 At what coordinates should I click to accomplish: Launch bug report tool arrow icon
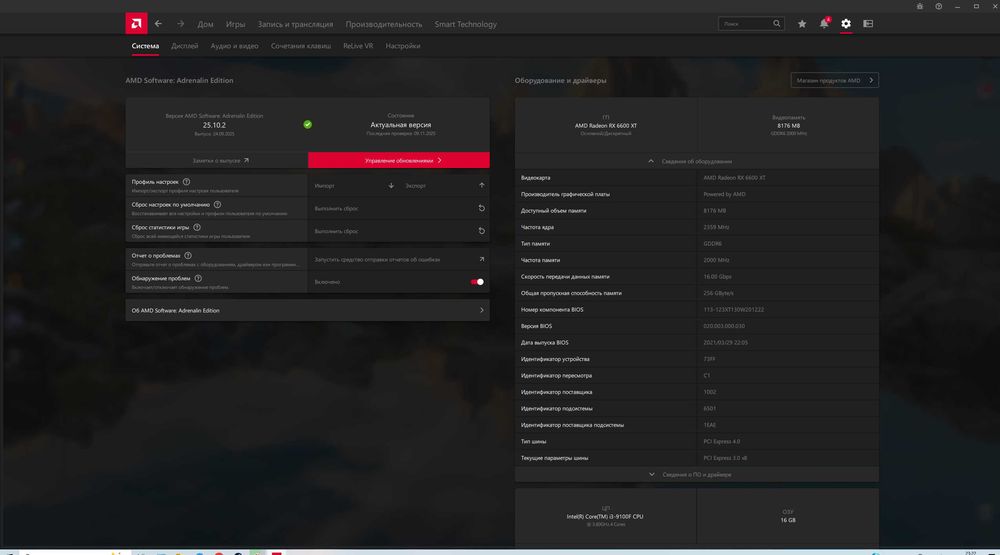coord(481,259)
